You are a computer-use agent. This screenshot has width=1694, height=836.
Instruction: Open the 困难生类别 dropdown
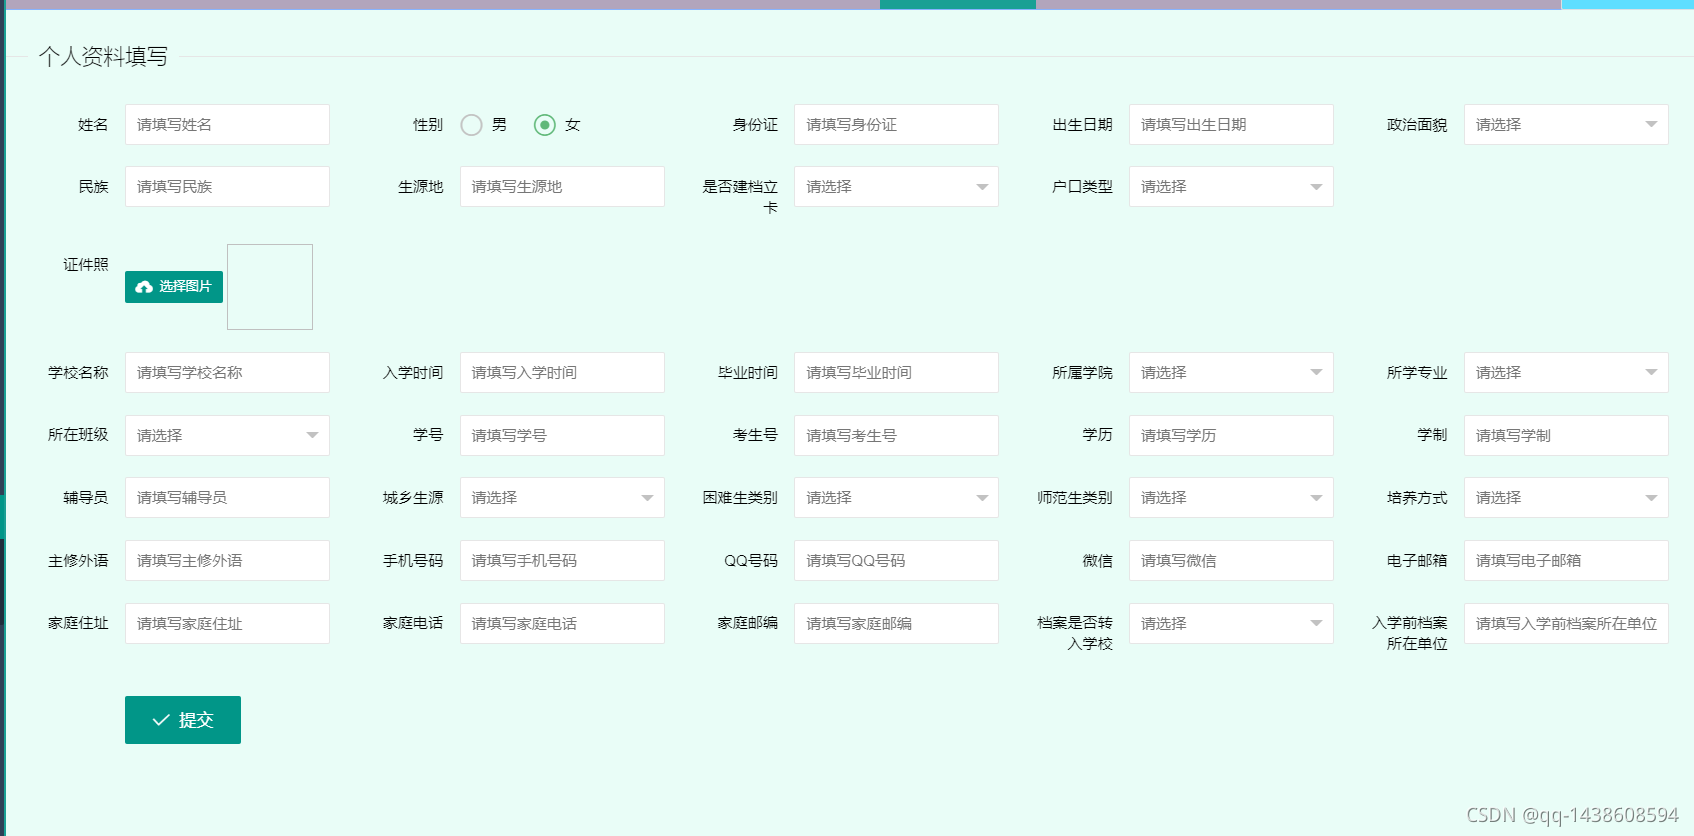[896, 498]
